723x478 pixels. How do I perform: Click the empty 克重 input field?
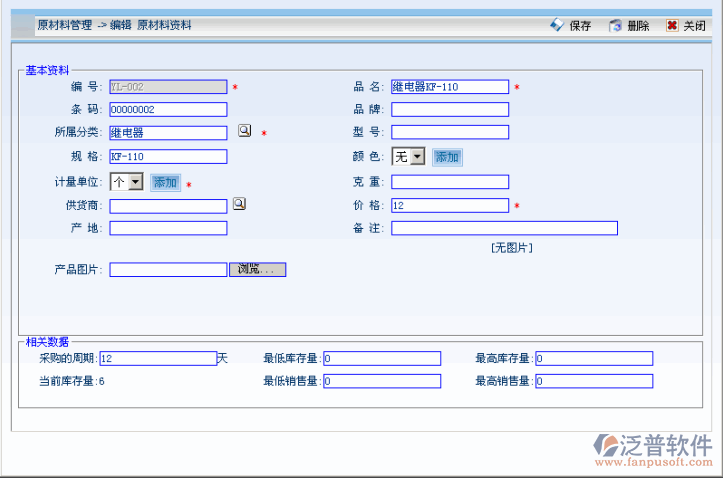tap(450, 182)
